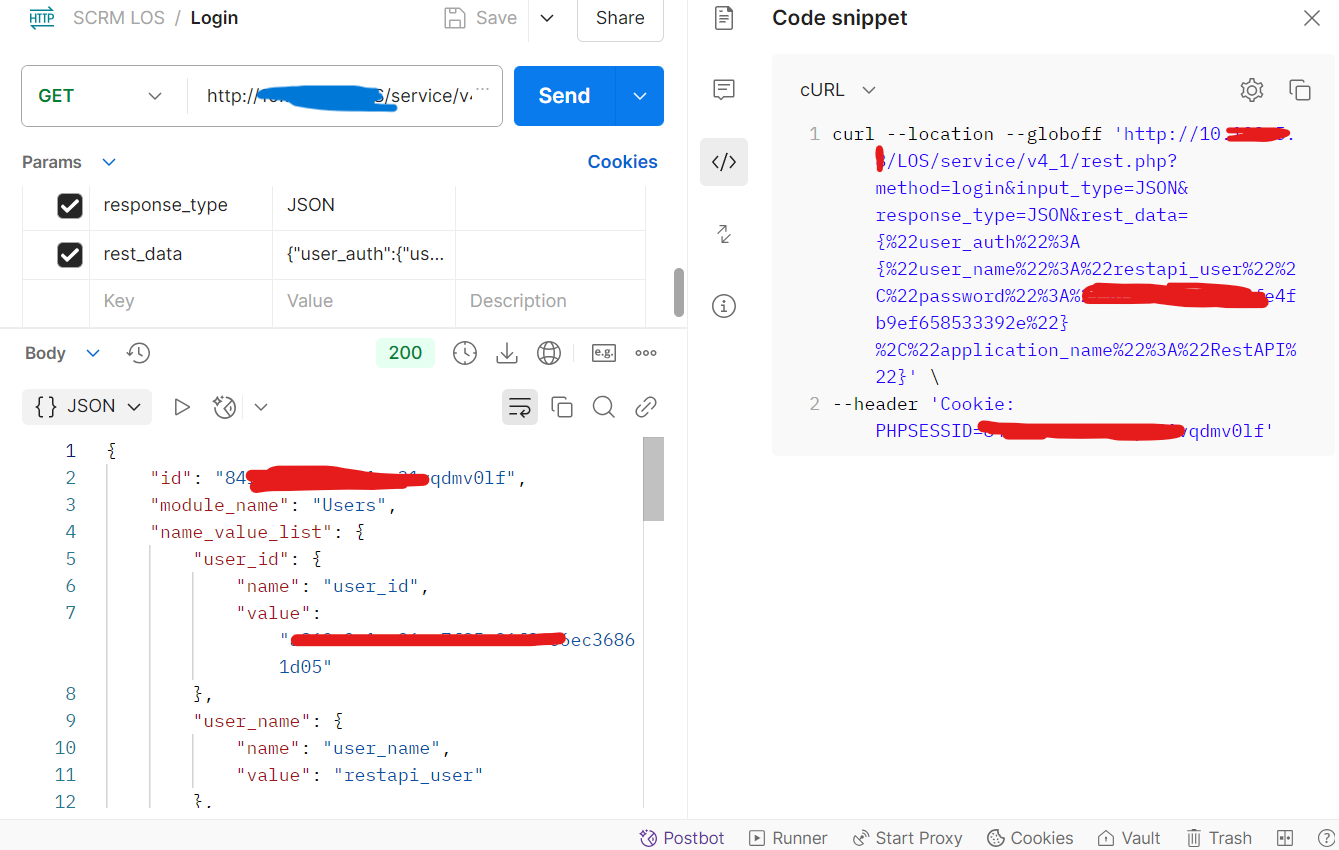Select the Code snippet sidebar icon
1339x850 pixels.
[x=724, y=162]
